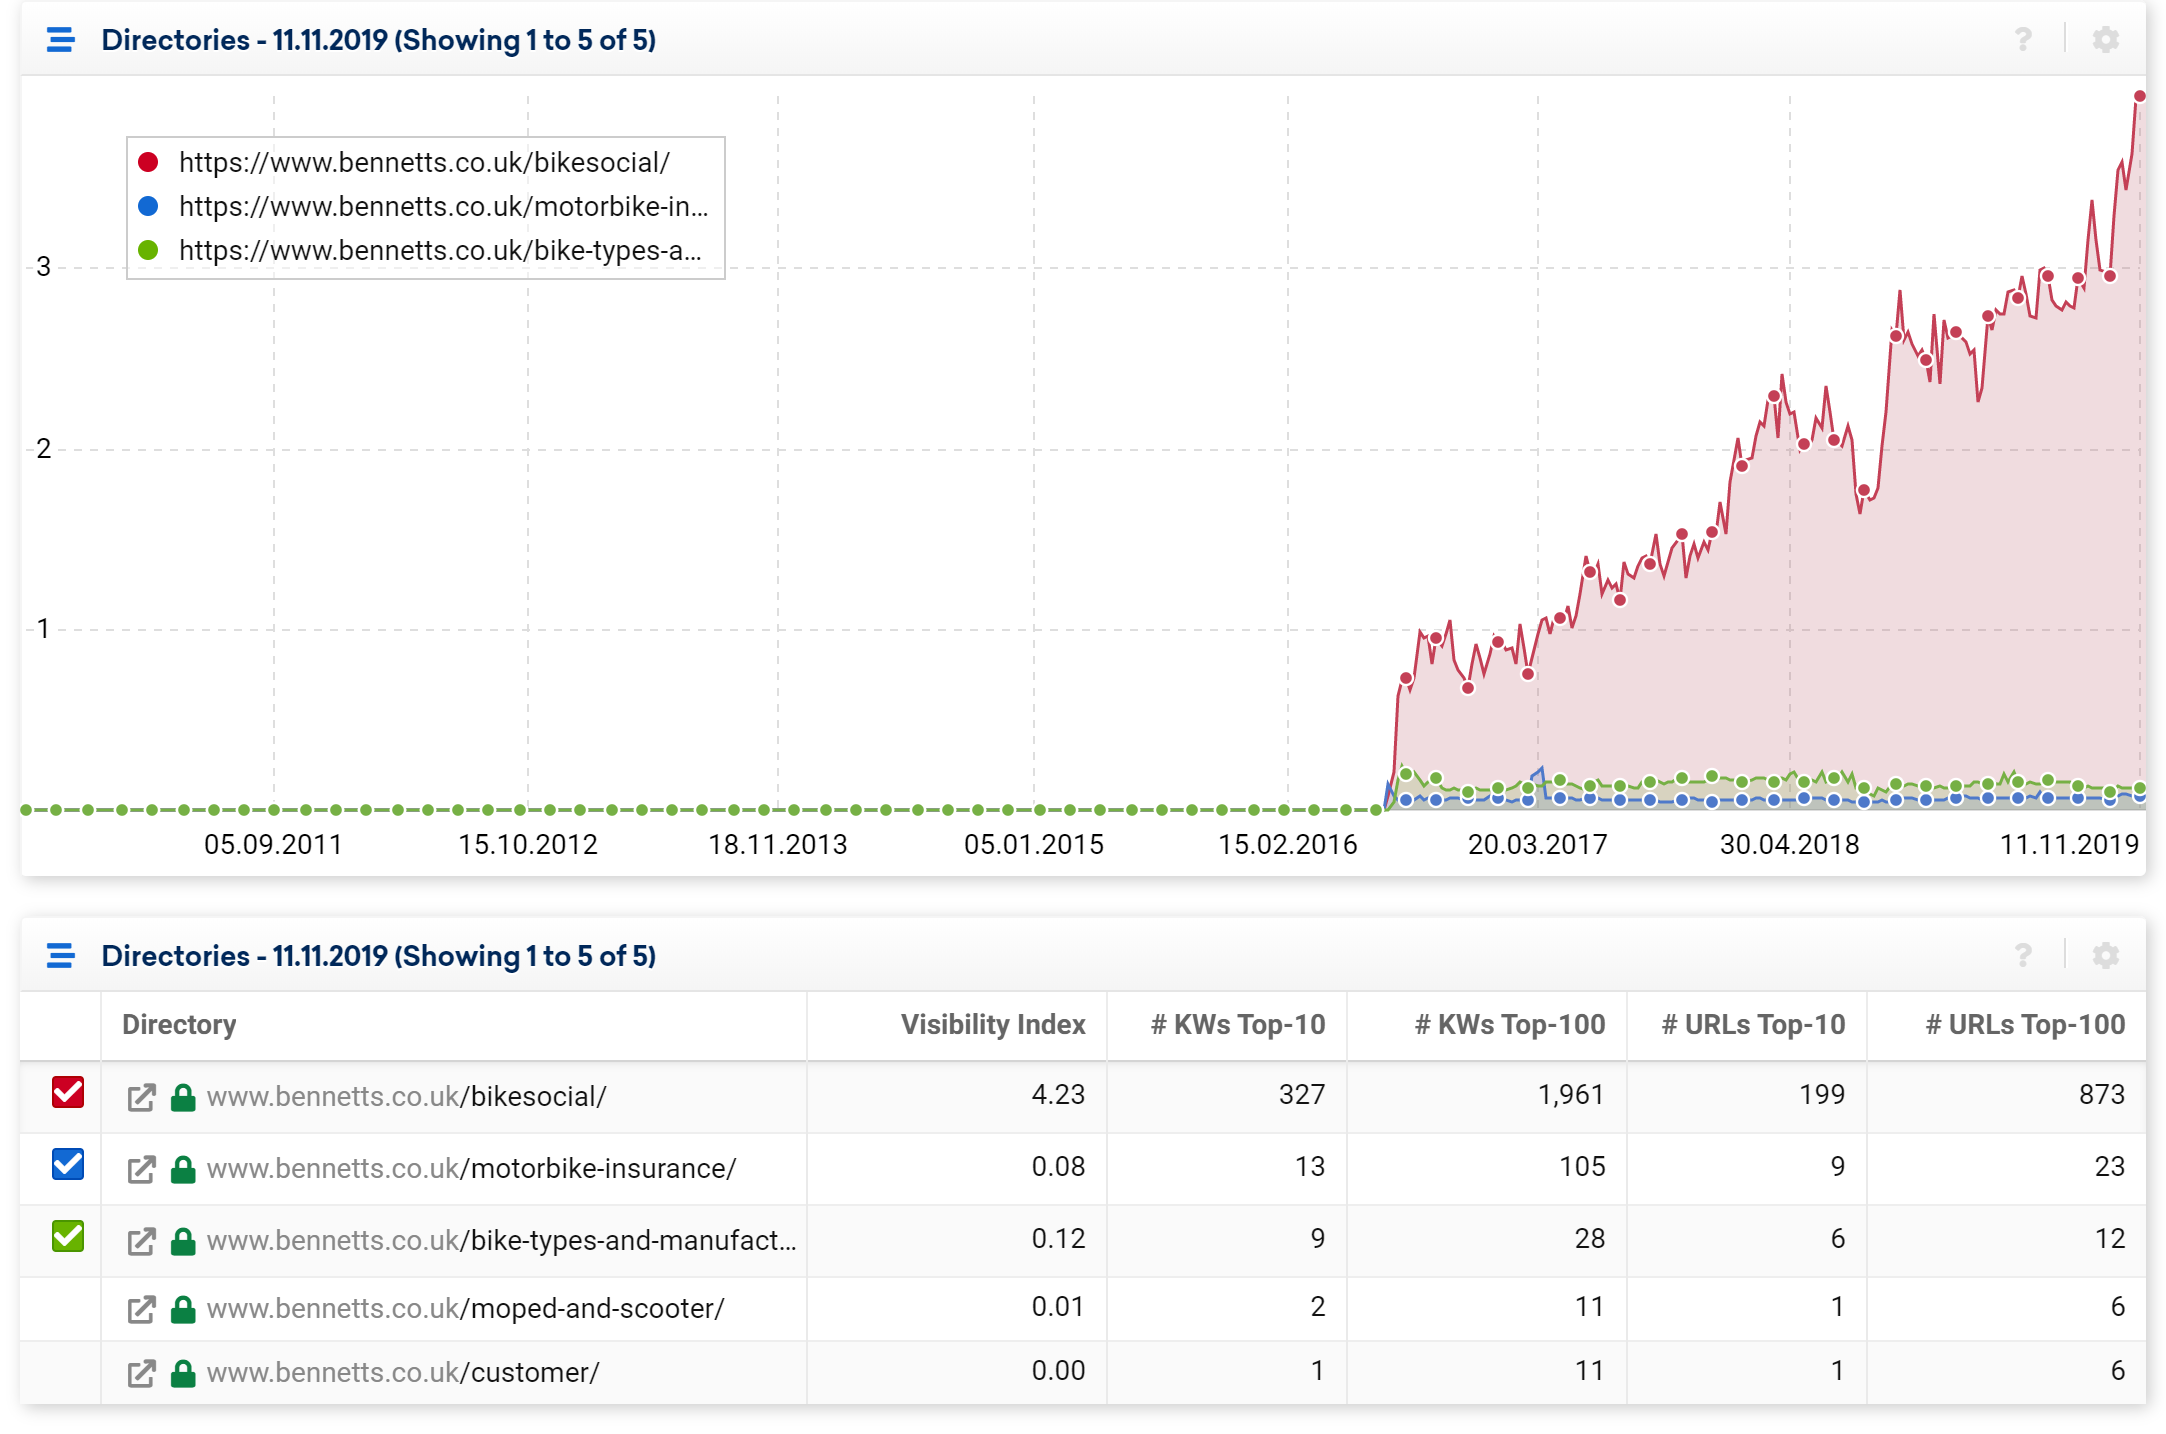The height and width of the screenshot is (1434, 2166).
Task: Open the table panel hamburger menu
Action: (x=60, y=956)
